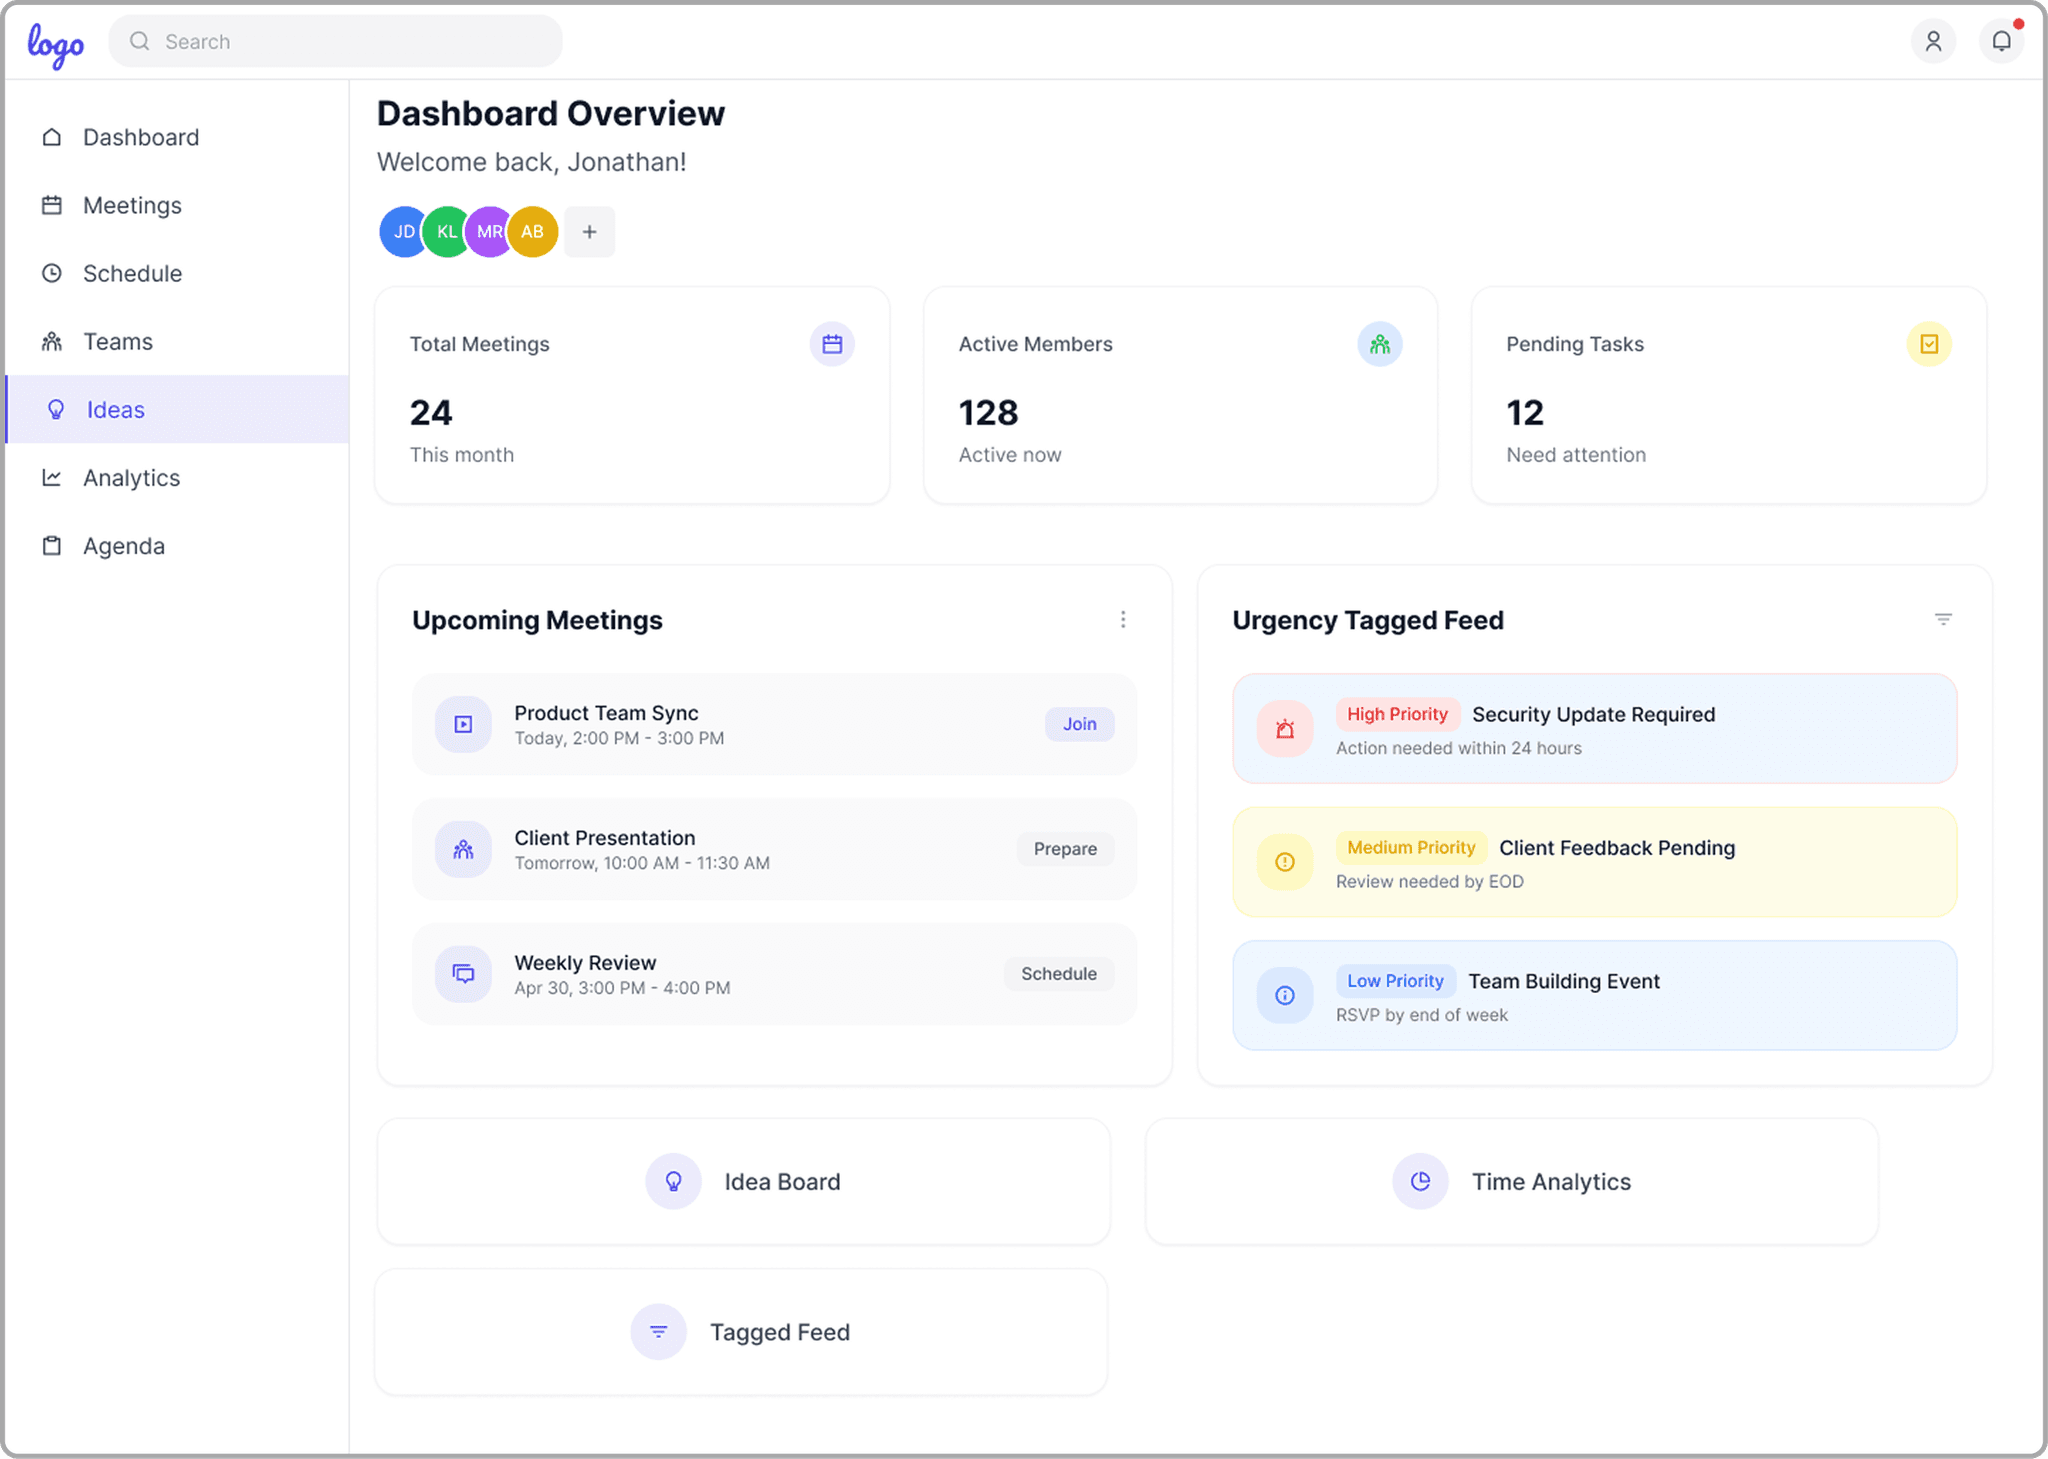The height and width of the screenshot is (1459, 2048).
Task: Click the blue info icon for Team Building
Action: pyautogui.click(x=1285, y=995)
